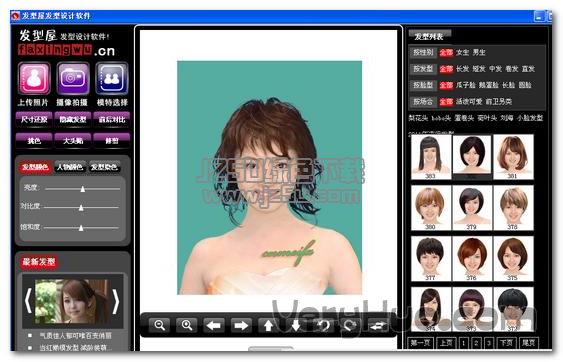Rotate hairstyle clockwise
Viewport: 563px width, 362px height.
click(350, 325)
